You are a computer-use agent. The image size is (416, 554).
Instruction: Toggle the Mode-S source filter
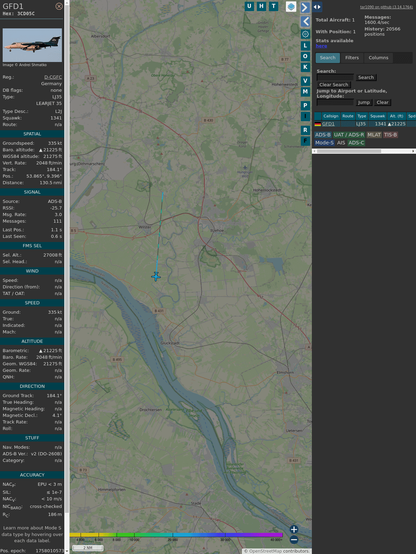point(324,143)
